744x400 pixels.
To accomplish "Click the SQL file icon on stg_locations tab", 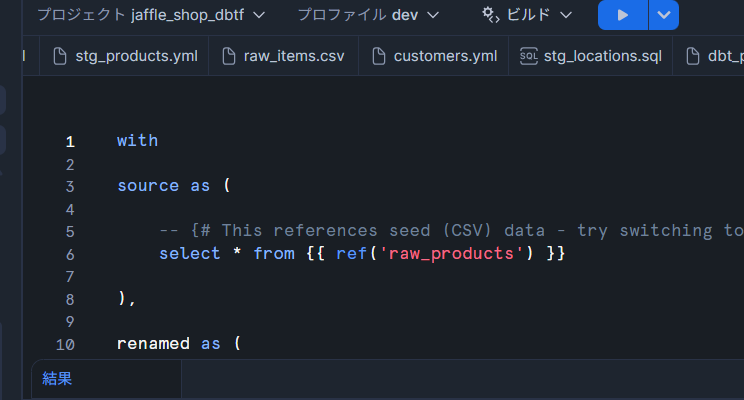I will (529, 56).
